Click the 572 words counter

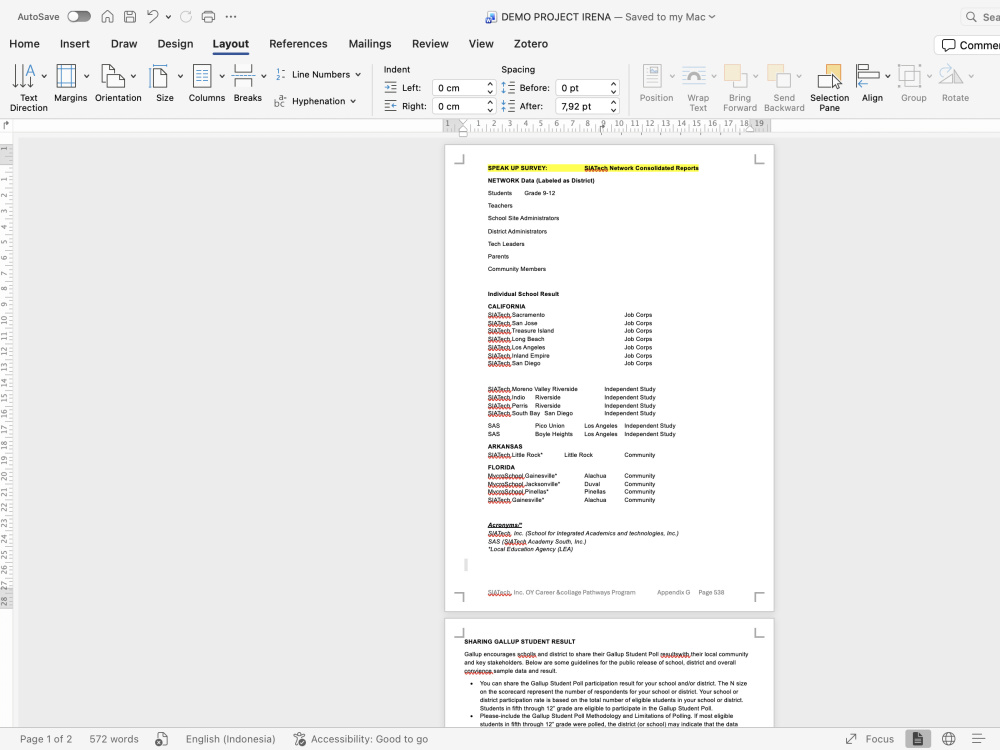click(x=114, y=739)
